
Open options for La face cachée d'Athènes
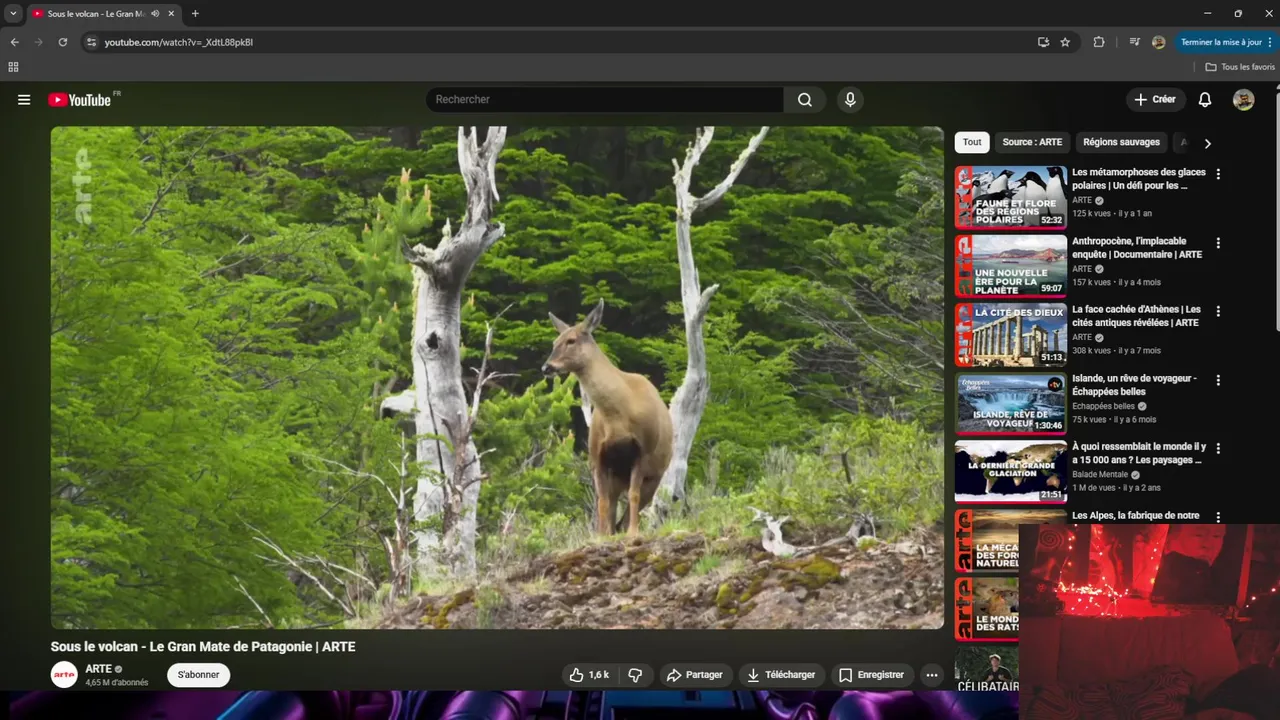click(x=1218, y=311)
